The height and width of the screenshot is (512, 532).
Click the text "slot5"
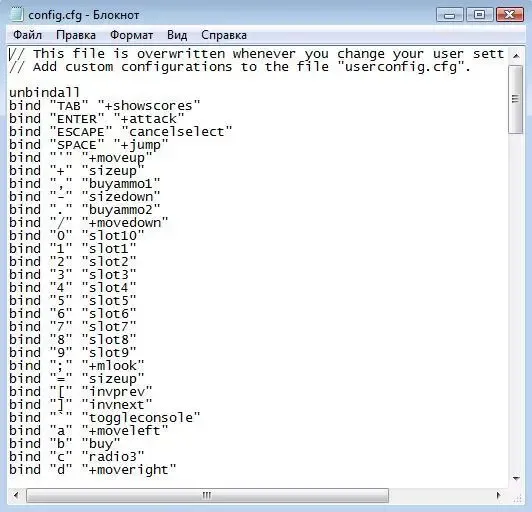coord(109,301)
